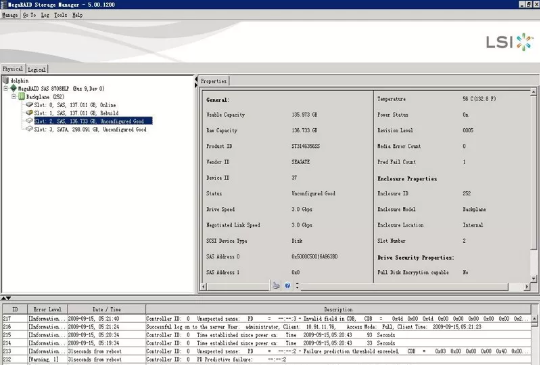
Task: Sort log by Date / Time column header
Action: point(106,309)
